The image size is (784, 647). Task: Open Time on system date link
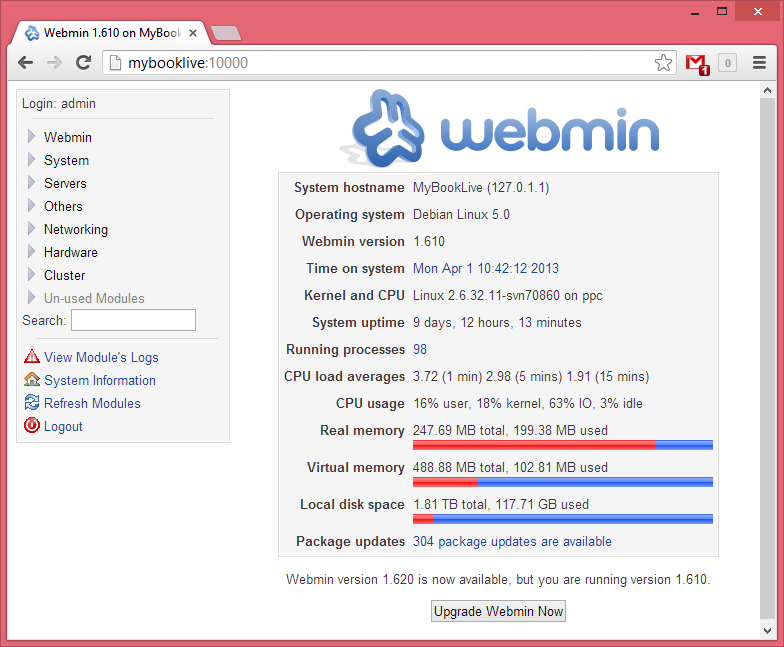pyautogui.click(x=486, y=268)
